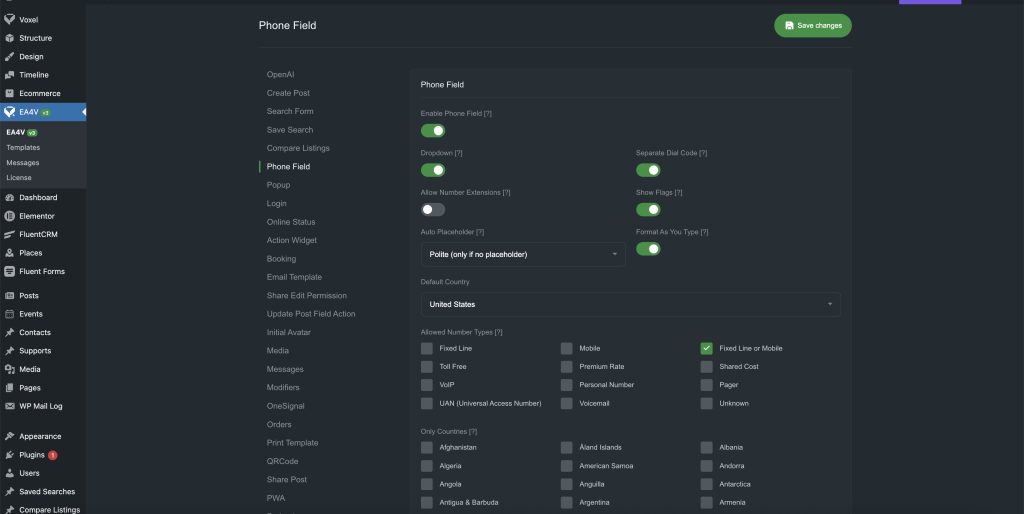Screen dimensions: 1024x514
Task: Open Timeline via its sidebar icon
Action: tap(9, 75)
